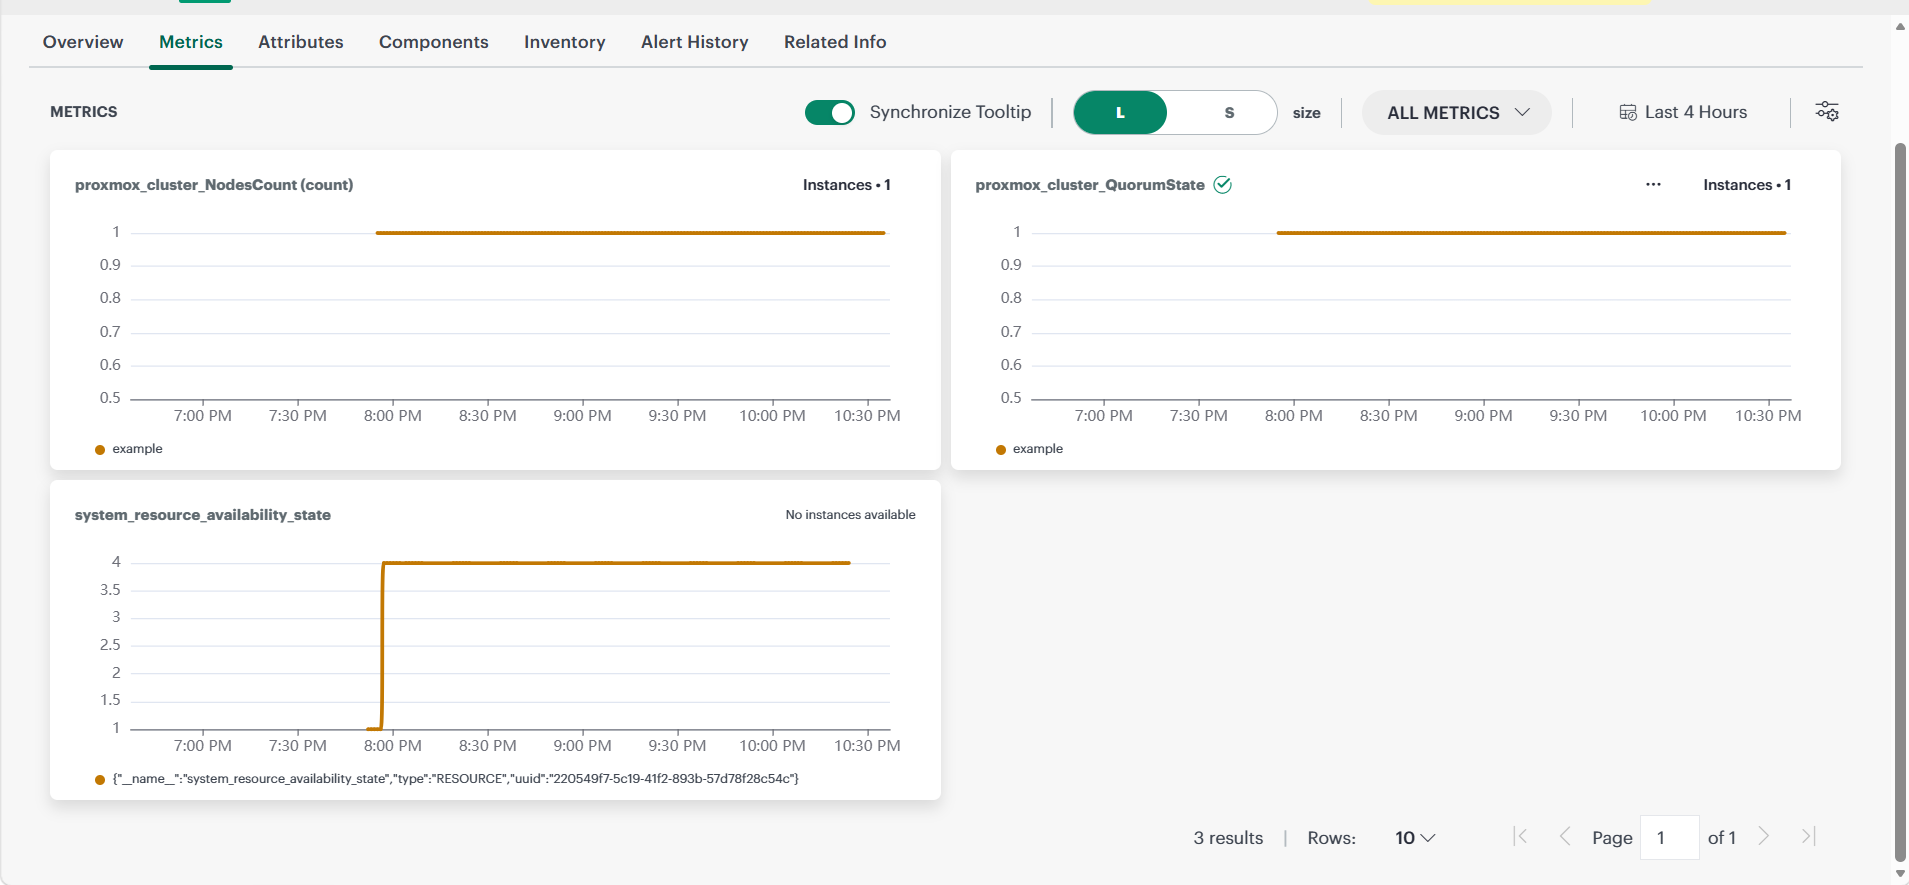Open the QuorumState chart three-dots menu

pos(1653,185)
